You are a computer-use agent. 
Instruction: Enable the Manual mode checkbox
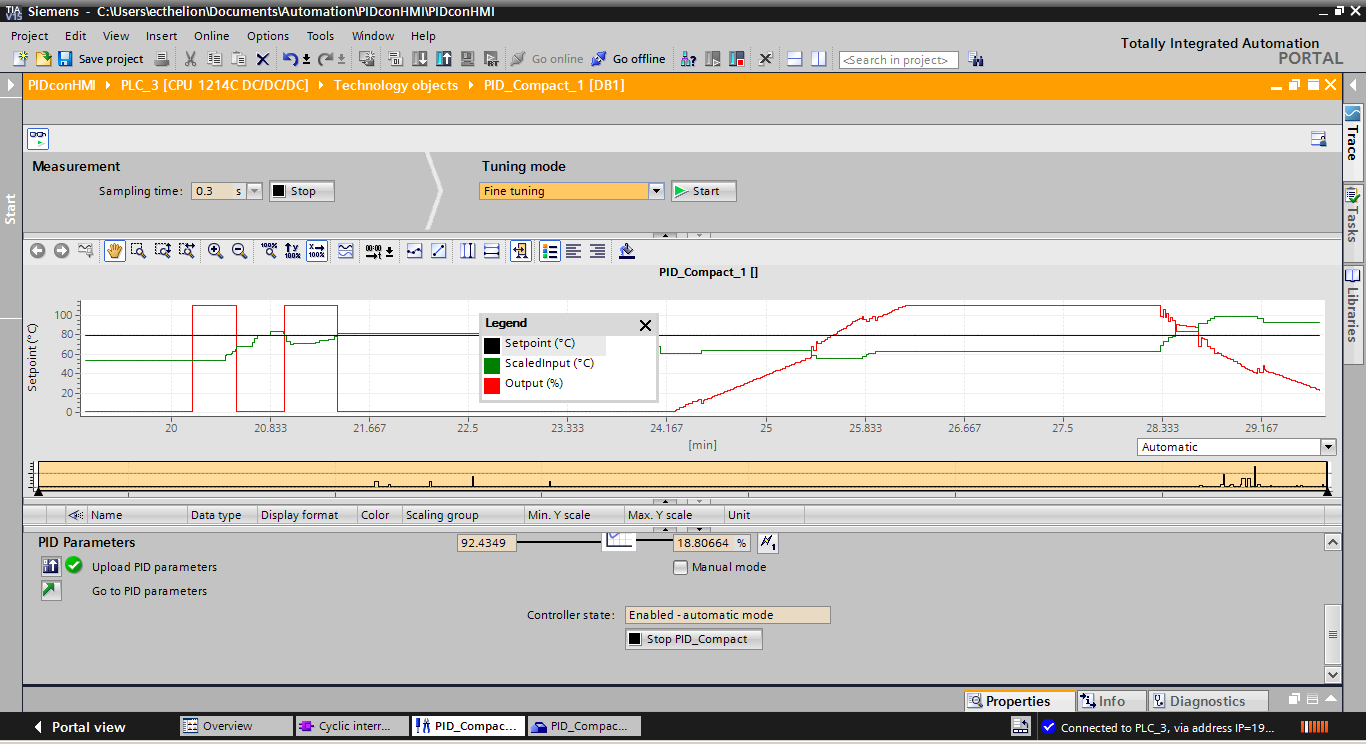tap(681, 567)
